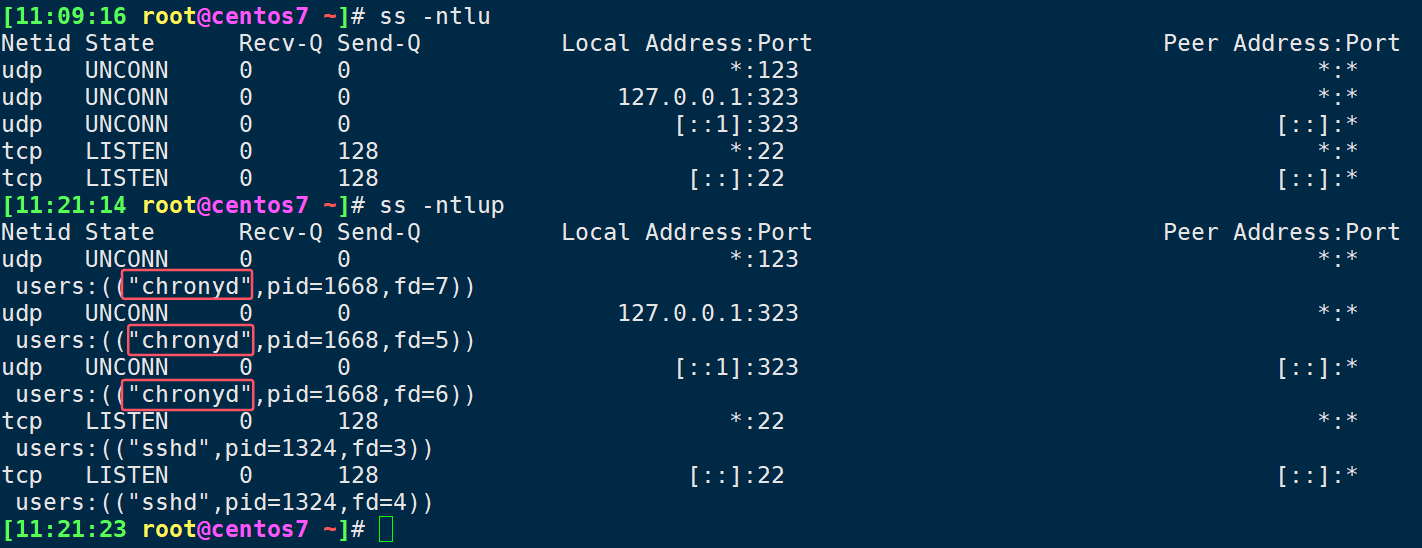Click the green terminal cursor block
The width and height of the screenshot is (1422, 548).
[387, 529]
